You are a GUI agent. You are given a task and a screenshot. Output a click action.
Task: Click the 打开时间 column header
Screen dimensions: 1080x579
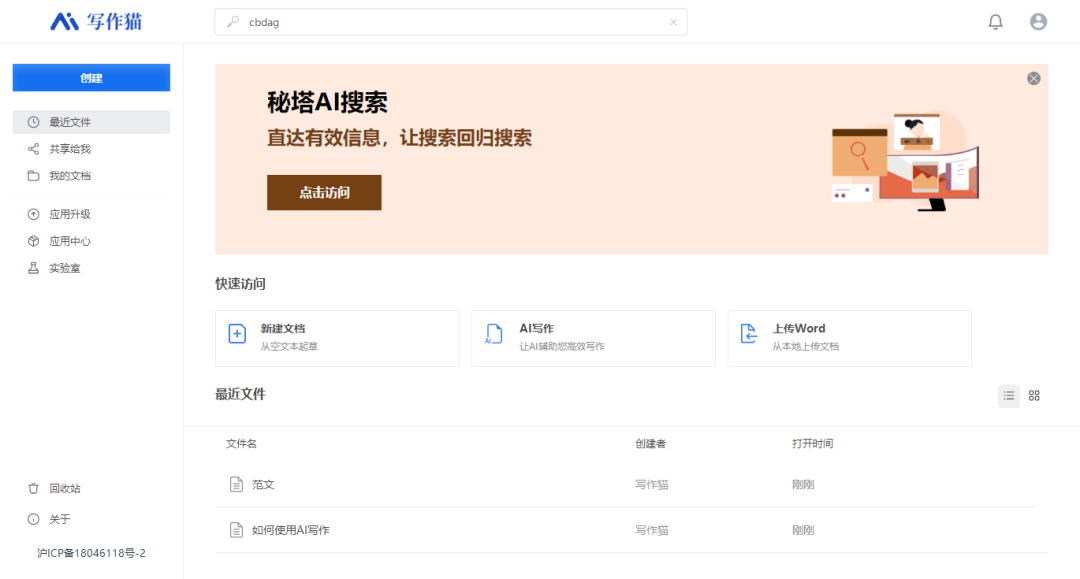pyautogui.click(x=812, y=444)
